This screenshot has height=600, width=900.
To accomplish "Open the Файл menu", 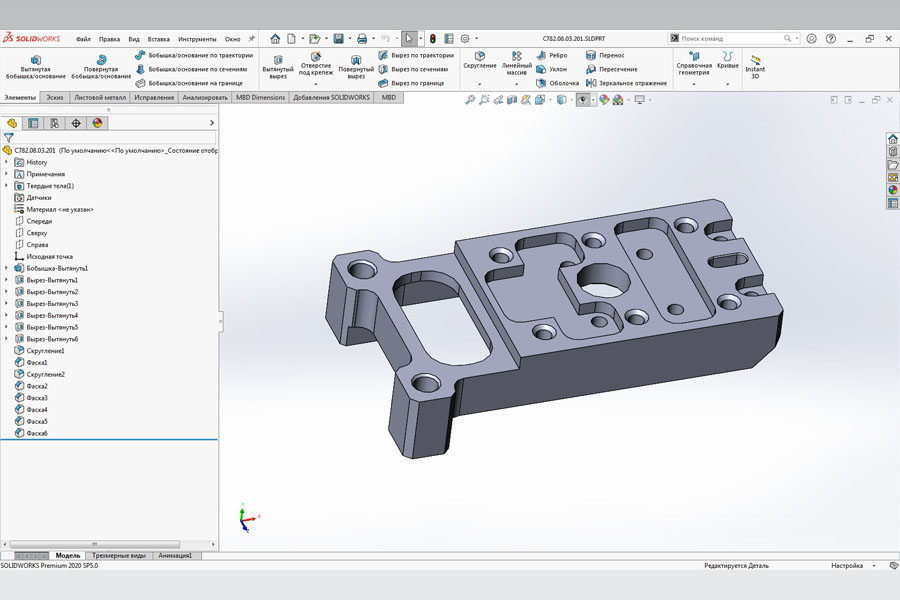I will pos(83,39).
